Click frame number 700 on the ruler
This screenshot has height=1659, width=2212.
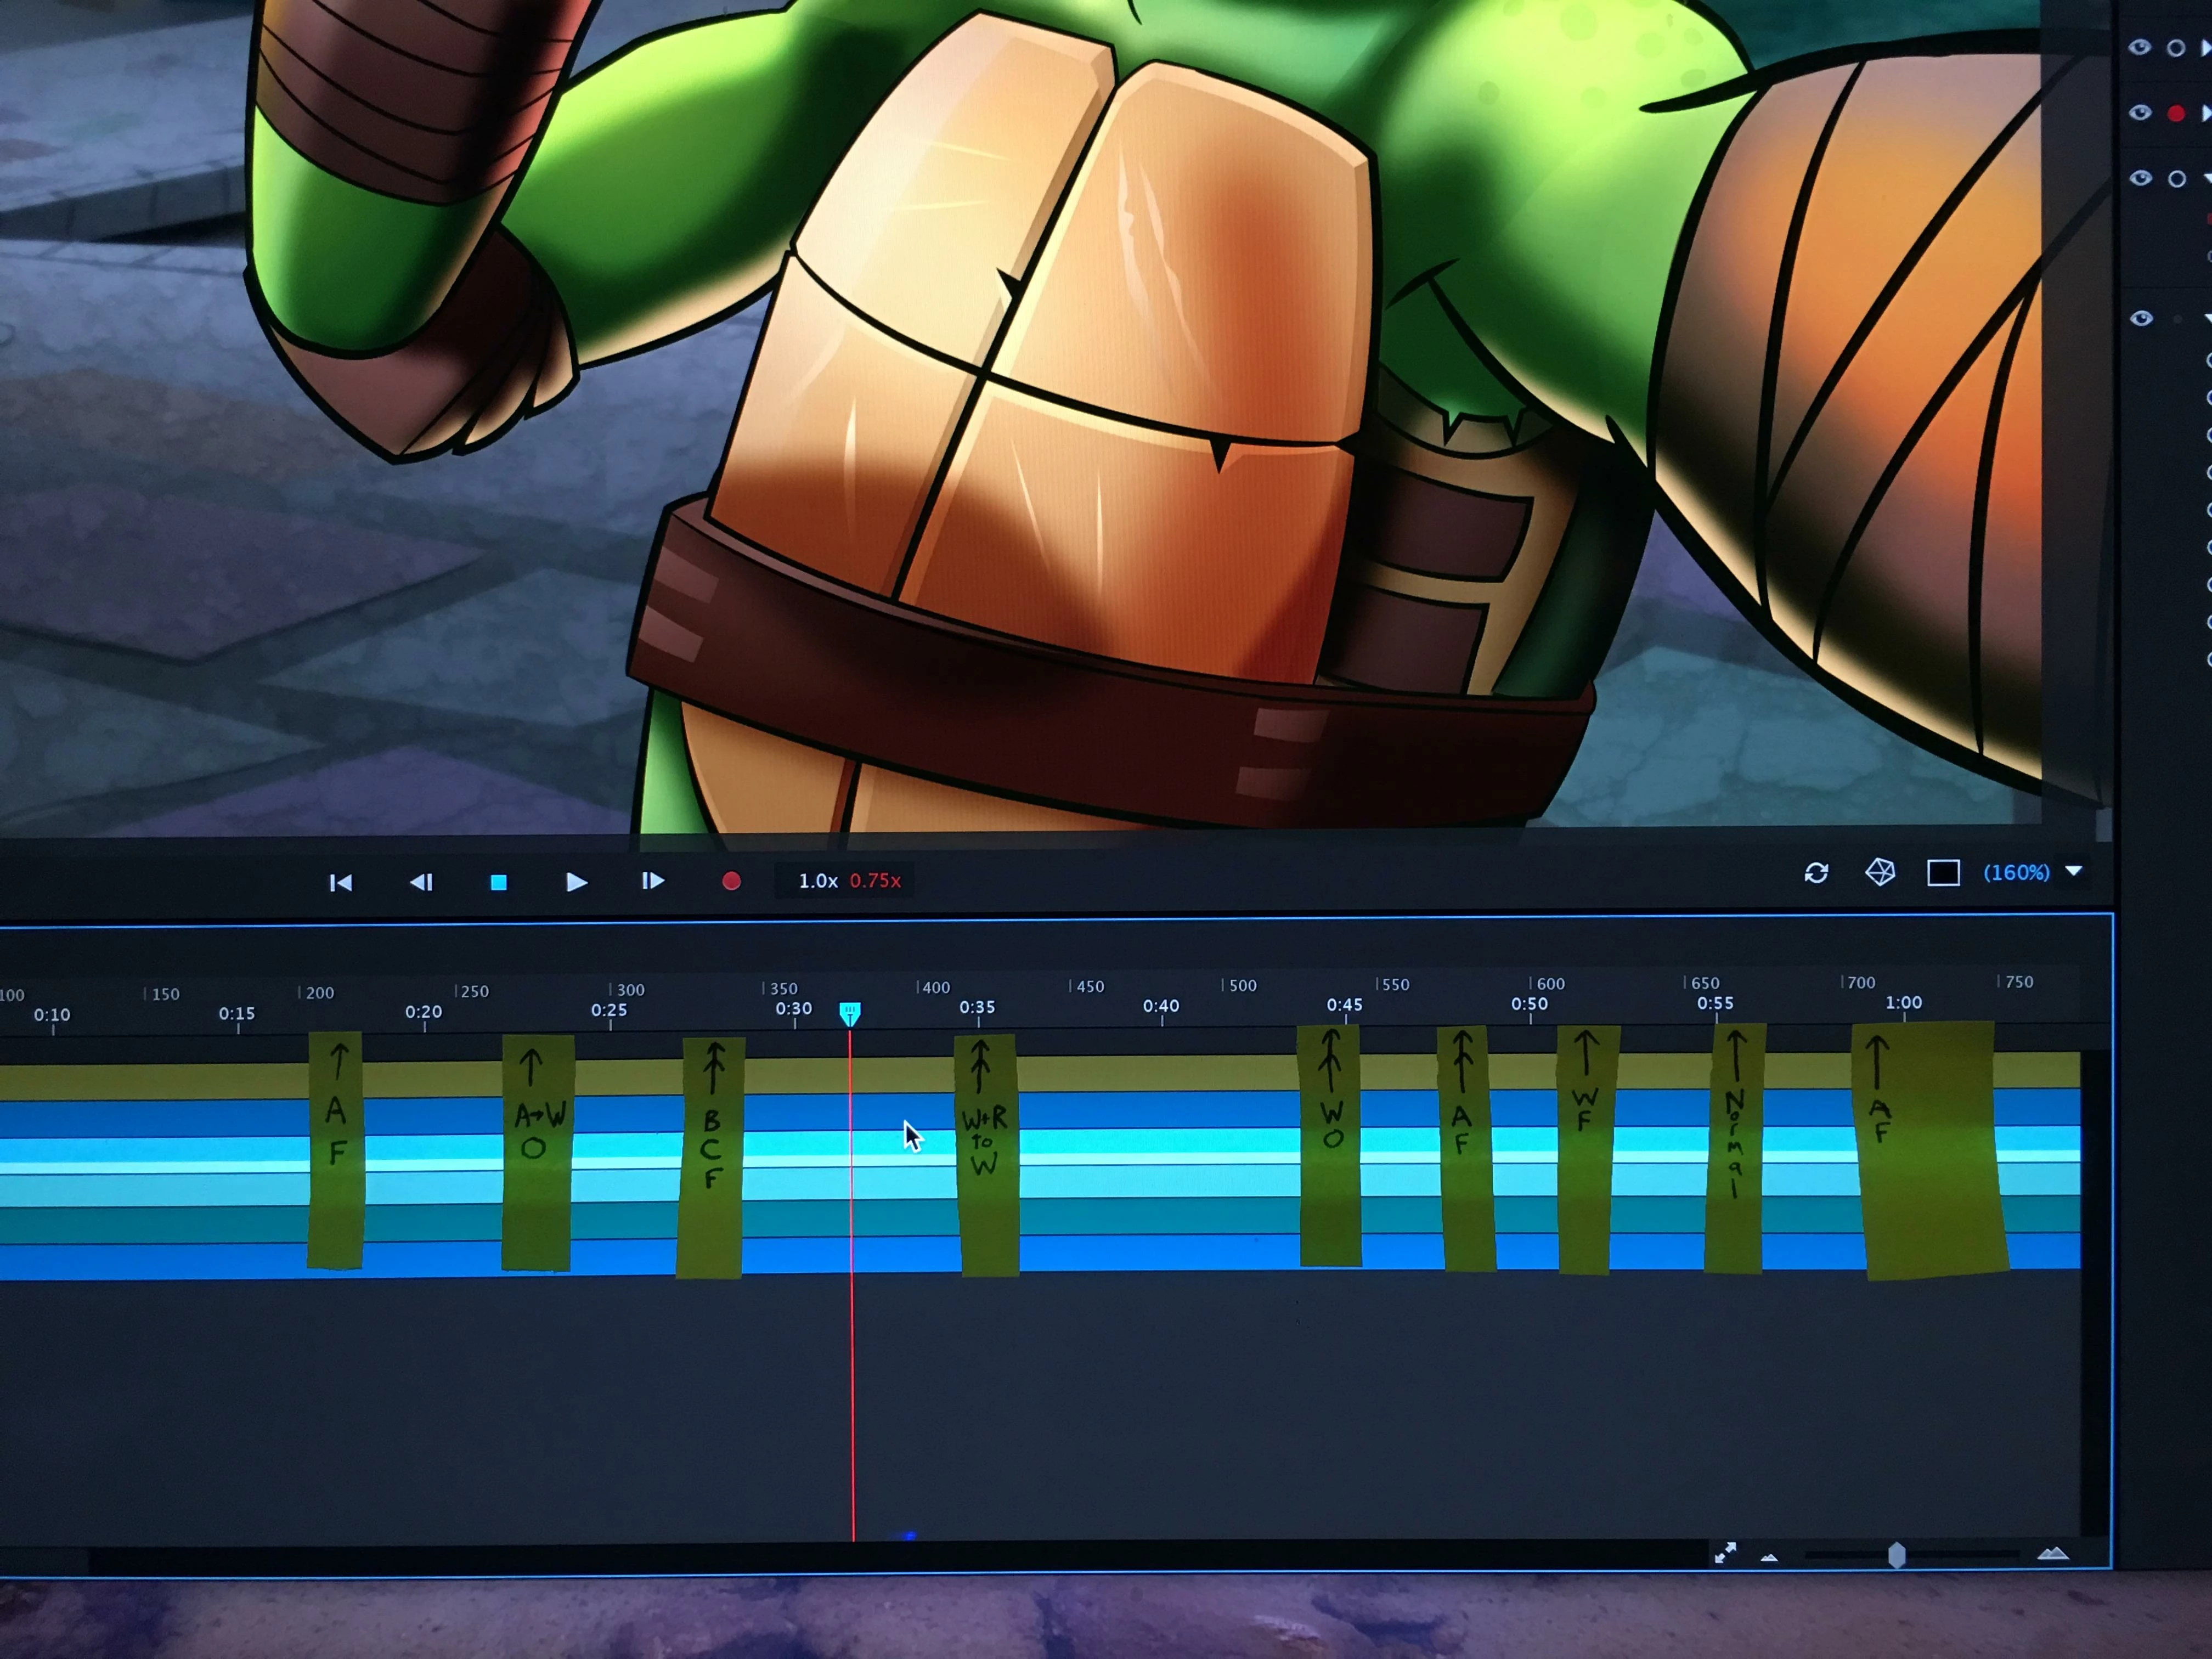[1861, 983]
